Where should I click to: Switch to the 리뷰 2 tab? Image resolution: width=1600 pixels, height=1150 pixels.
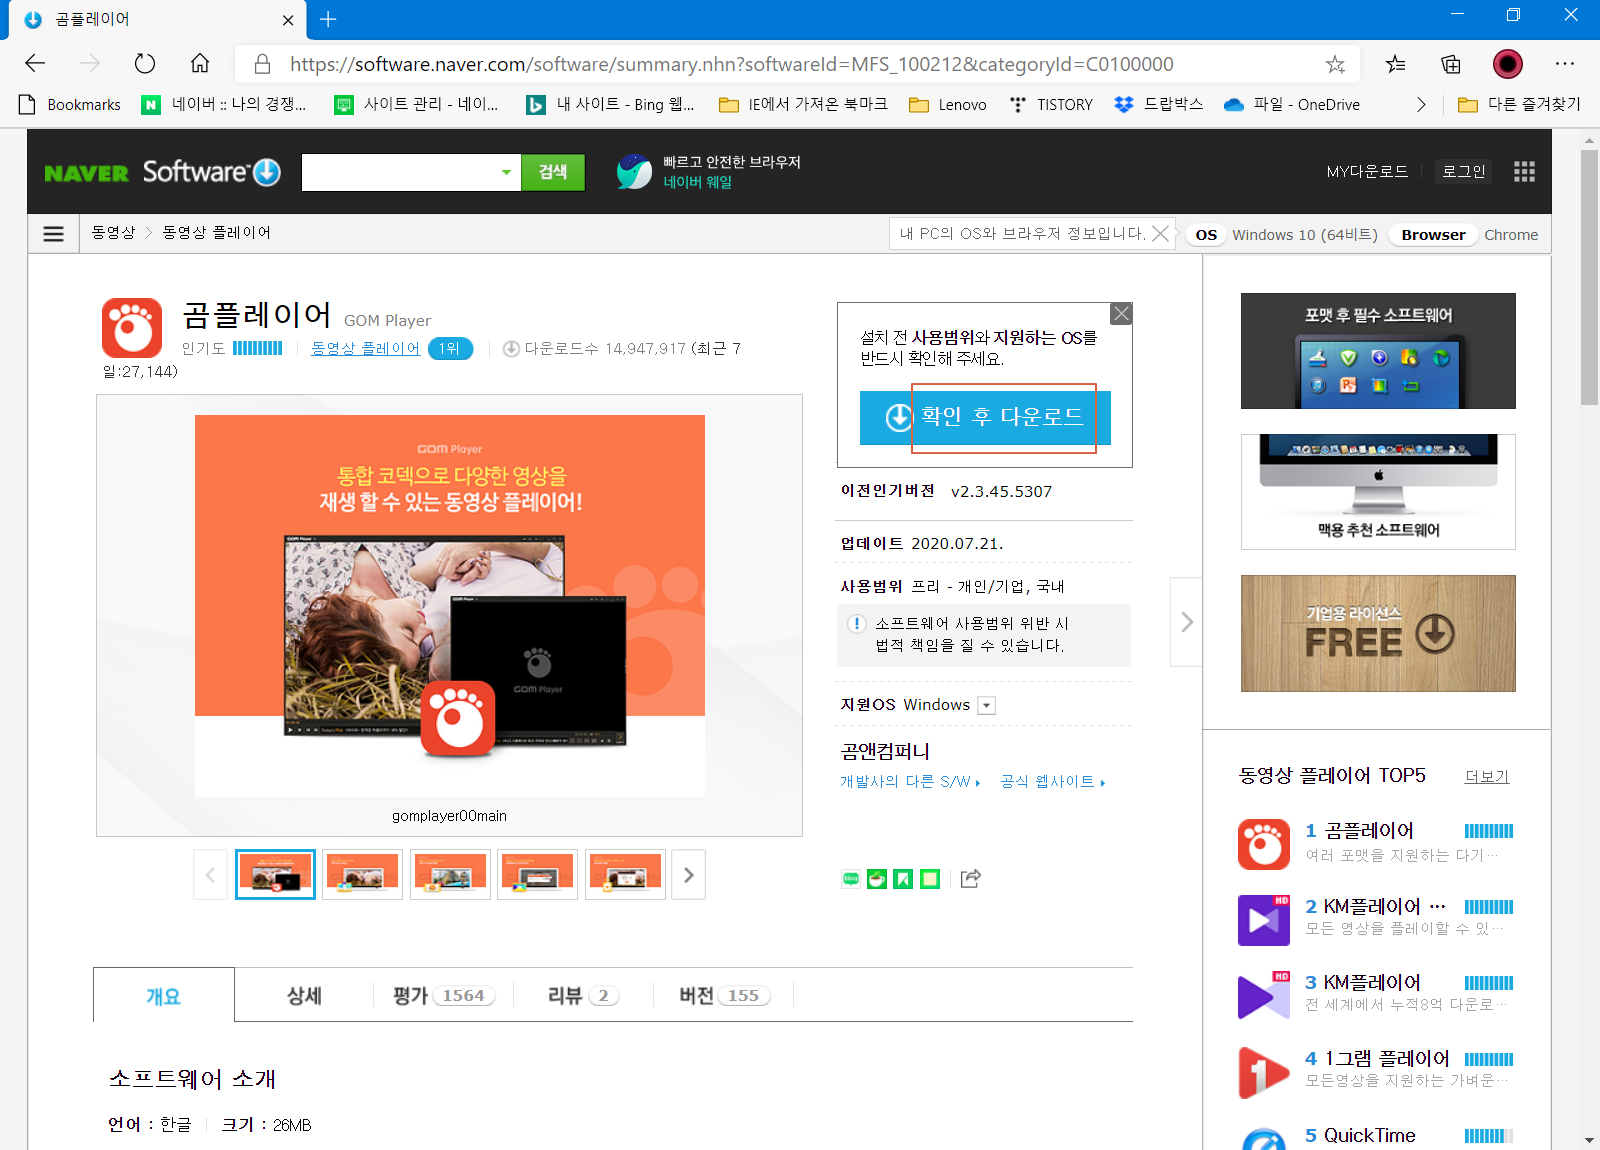pyautogui.click(x=583, y=995)
